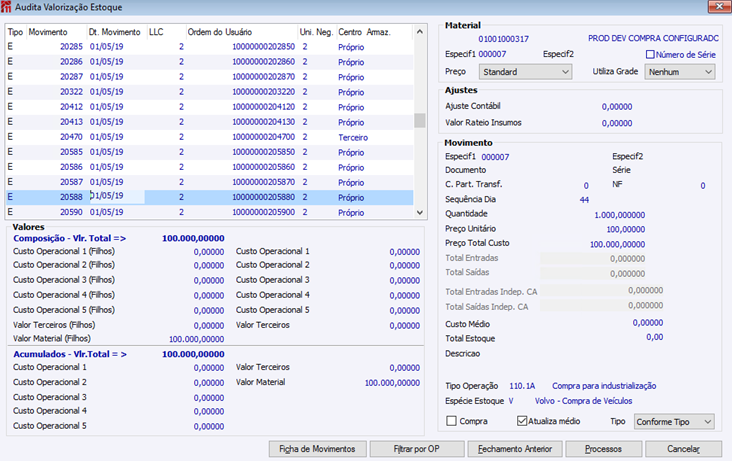Click the Dt. Movimento column header
Screen dimensions: 732x461
pyautogui.click(x=116, y=32)
